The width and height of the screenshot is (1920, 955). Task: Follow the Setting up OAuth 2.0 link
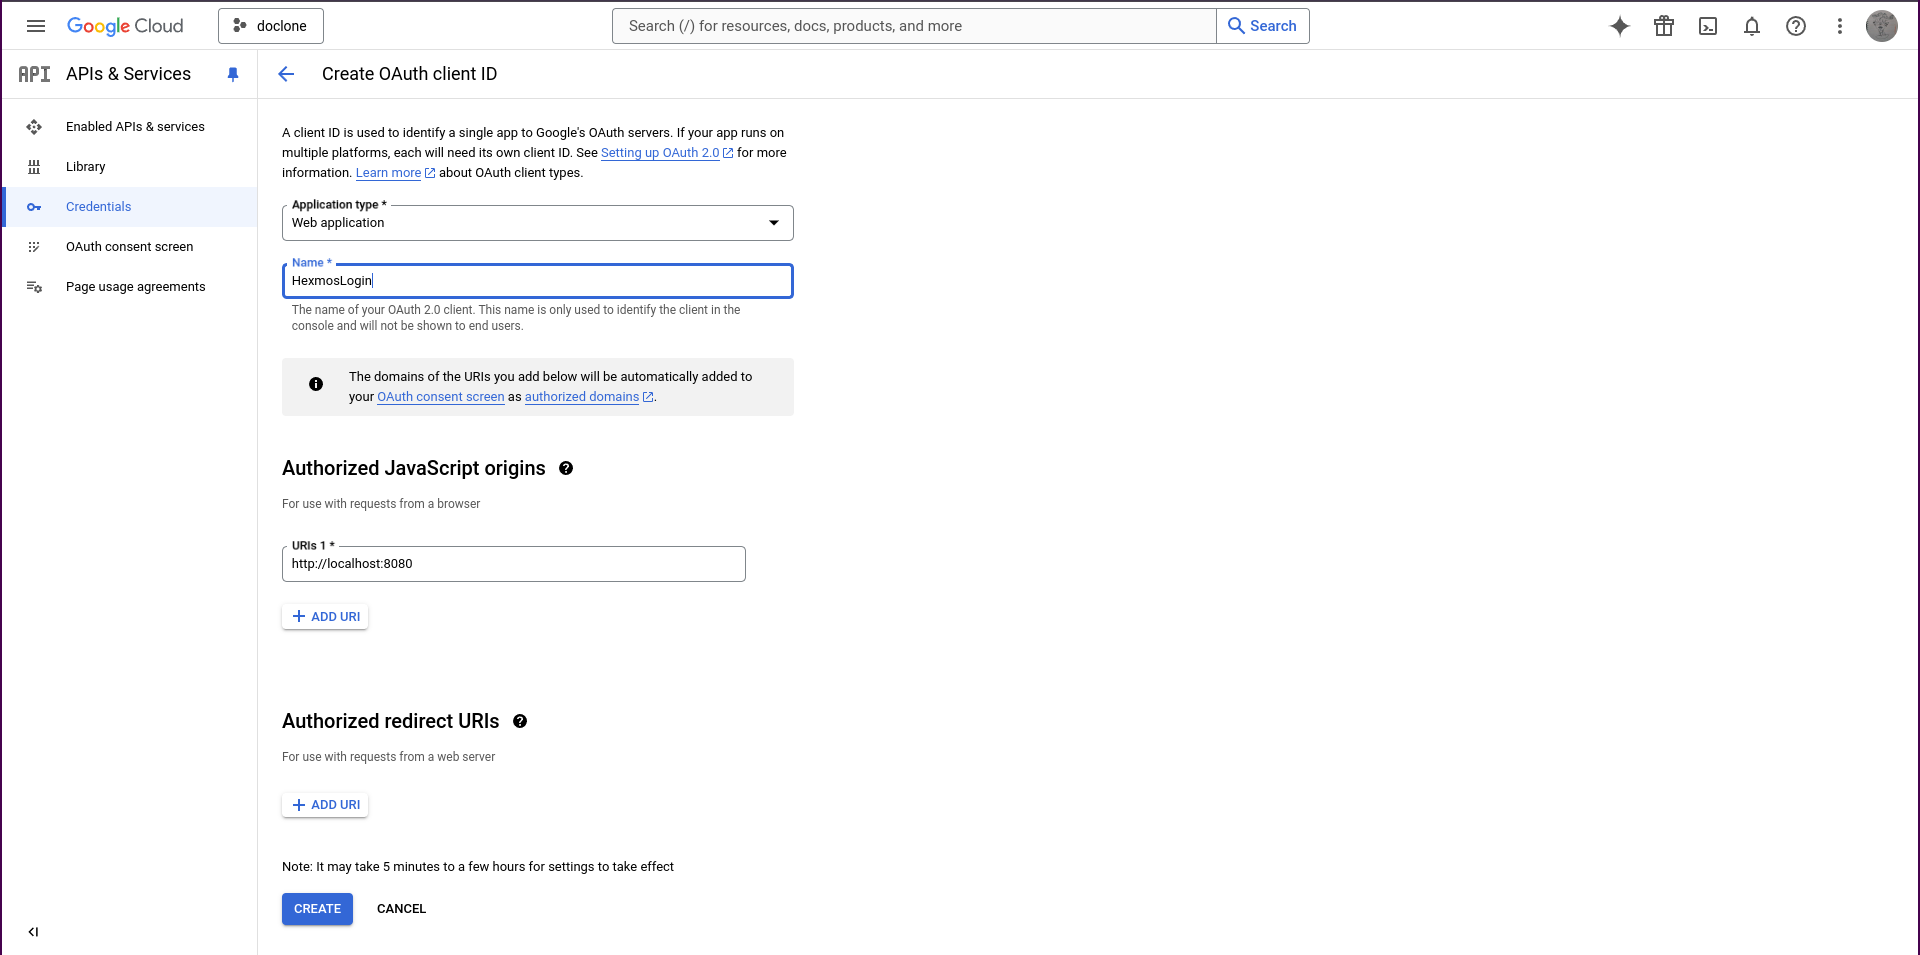[660, 153]
